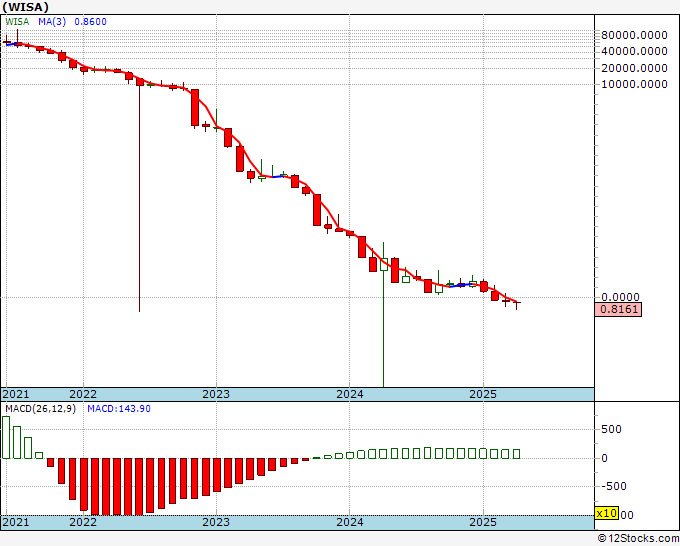Click the 0 MACD axis label
The width and height of the screenshot is (680, 546).
[604, 458]
